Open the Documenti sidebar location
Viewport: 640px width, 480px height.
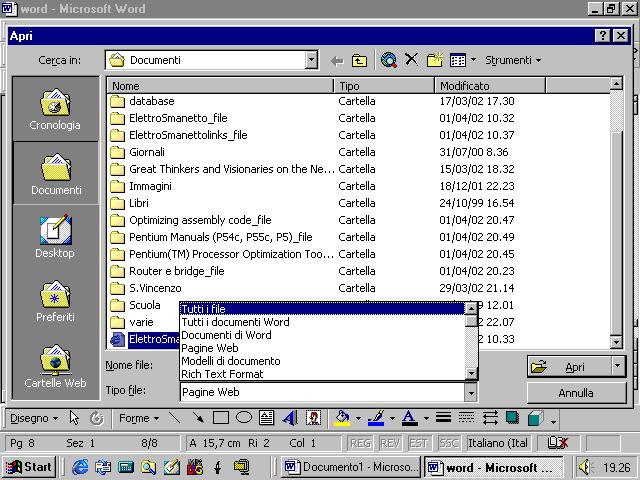click(x=56, y=174)
